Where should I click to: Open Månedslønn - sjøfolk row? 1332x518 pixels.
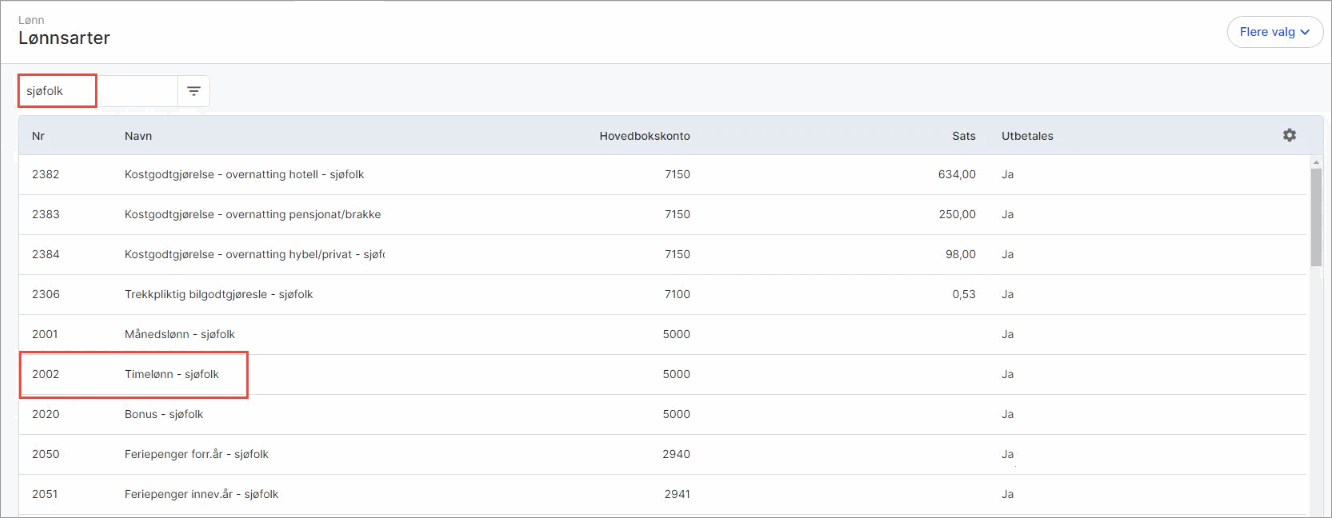[664, 335]
